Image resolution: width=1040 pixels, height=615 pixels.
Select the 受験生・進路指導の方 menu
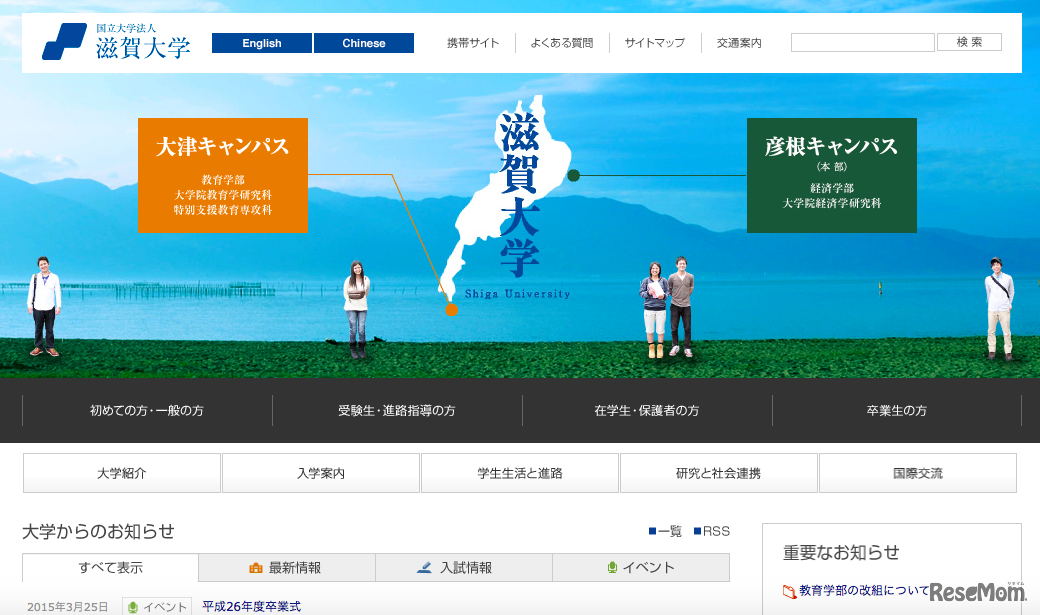click(397, 411)
